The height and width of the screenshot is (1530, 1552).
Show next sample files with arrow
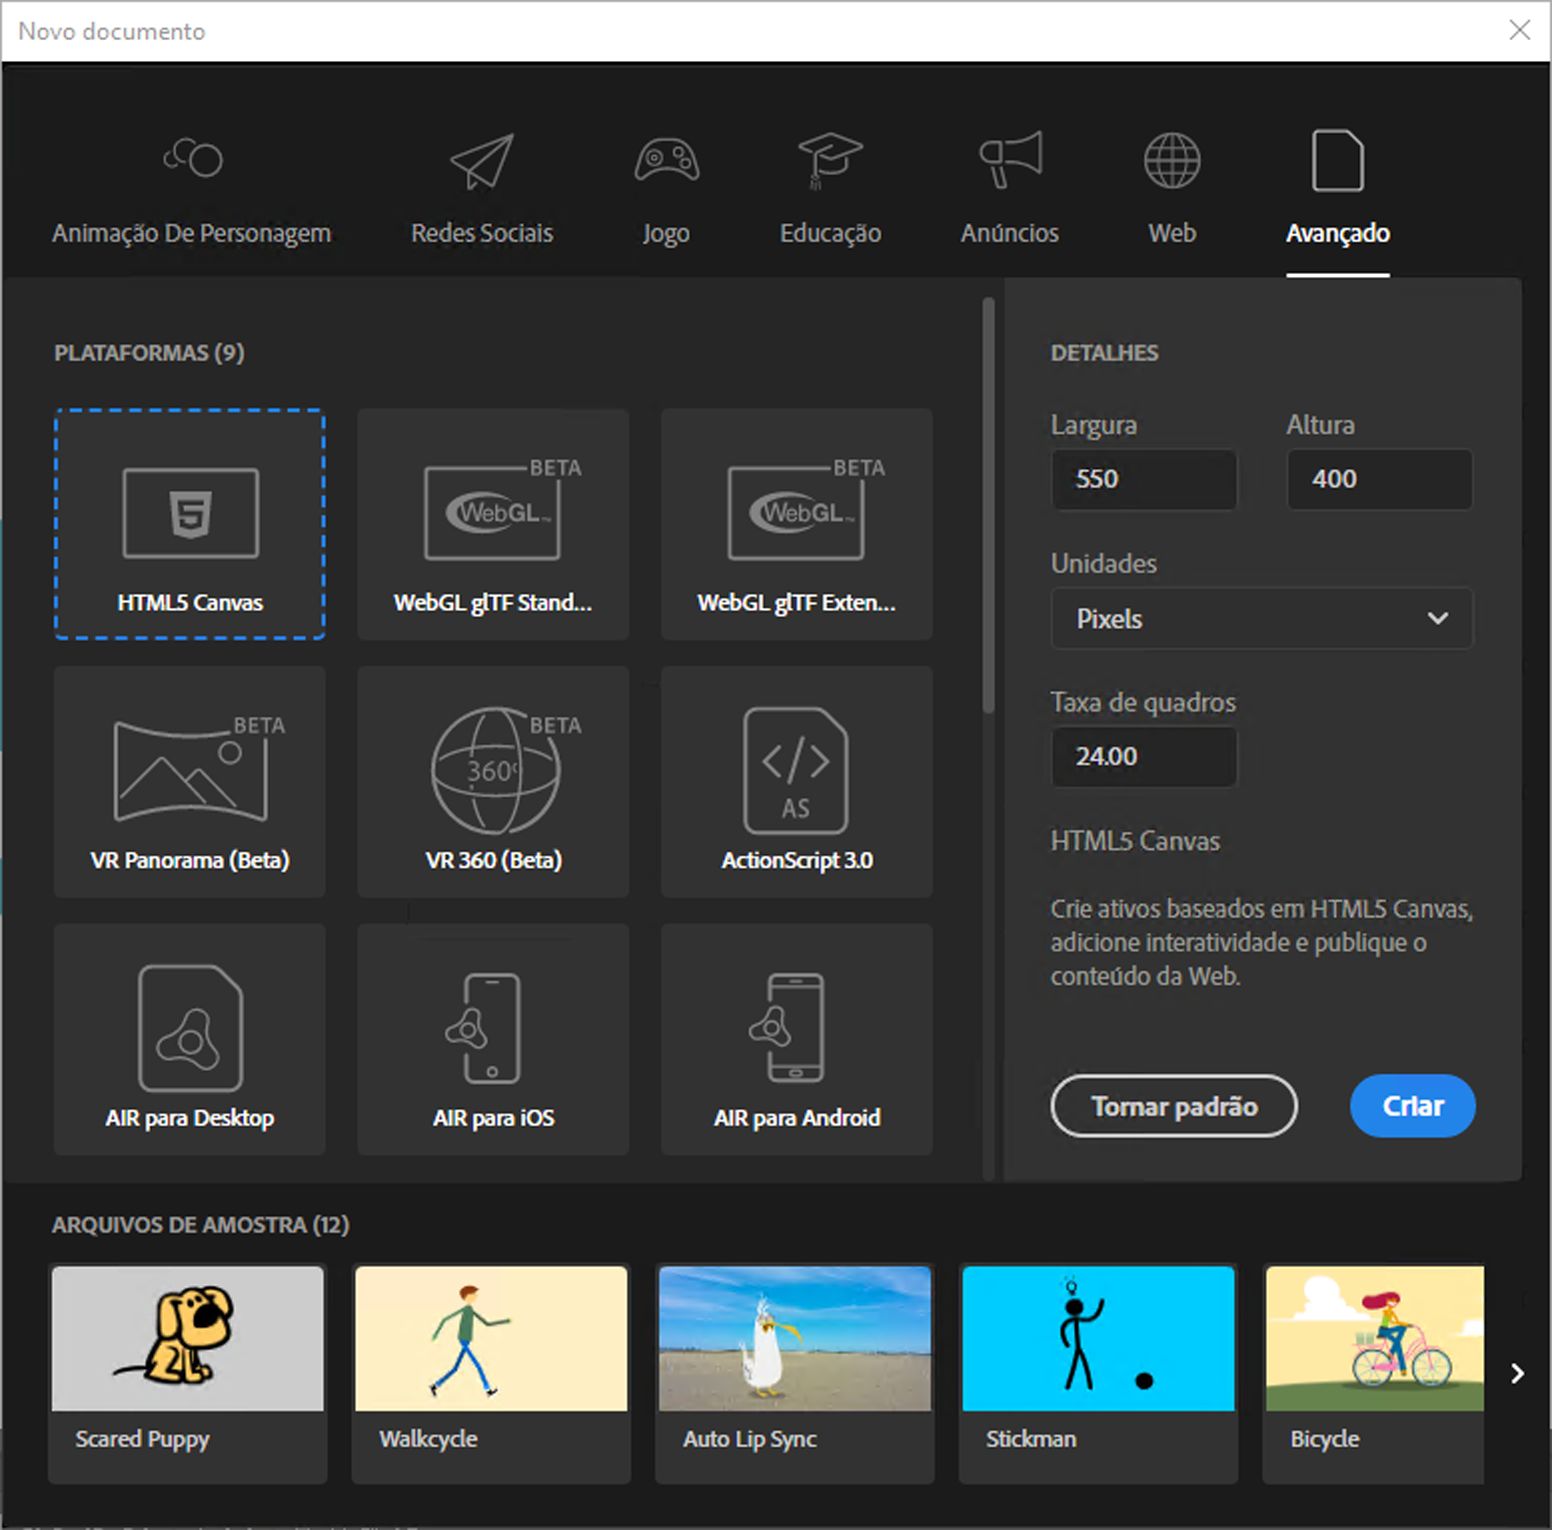click(x=1517, y=1374)
